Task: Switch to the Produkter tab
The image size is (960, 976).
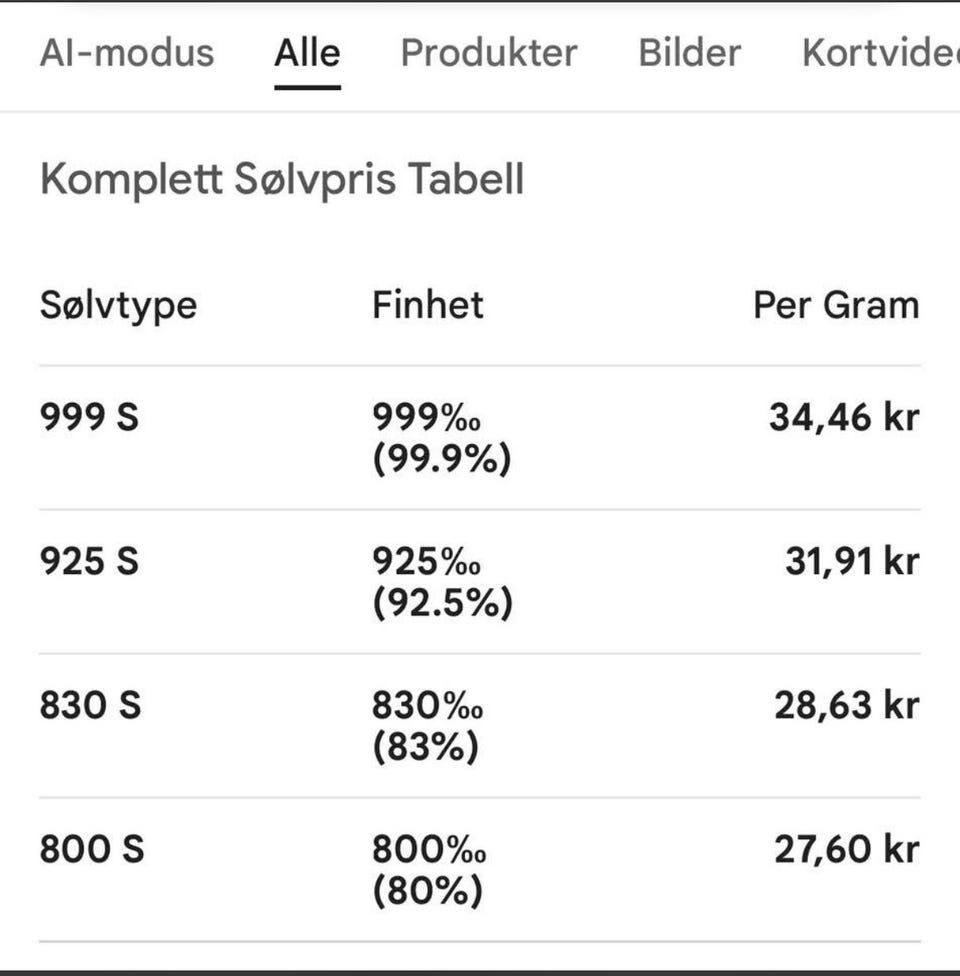Action: (489, 53)
